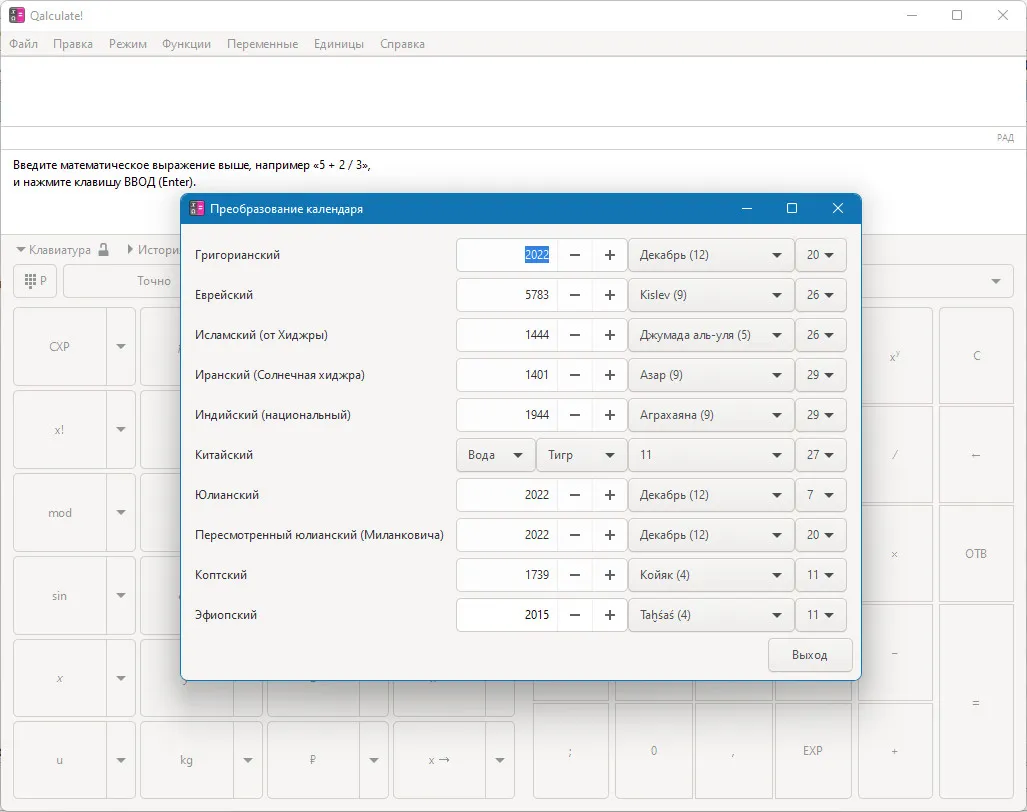Click the equals key on keypad

(976, 702)
